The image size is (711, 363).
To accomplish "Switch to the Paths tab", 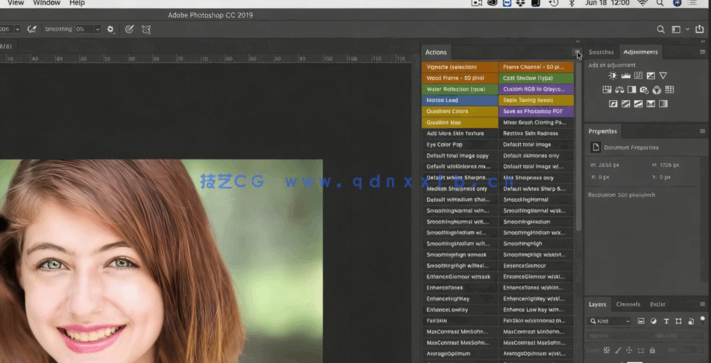I will [657, 304].
